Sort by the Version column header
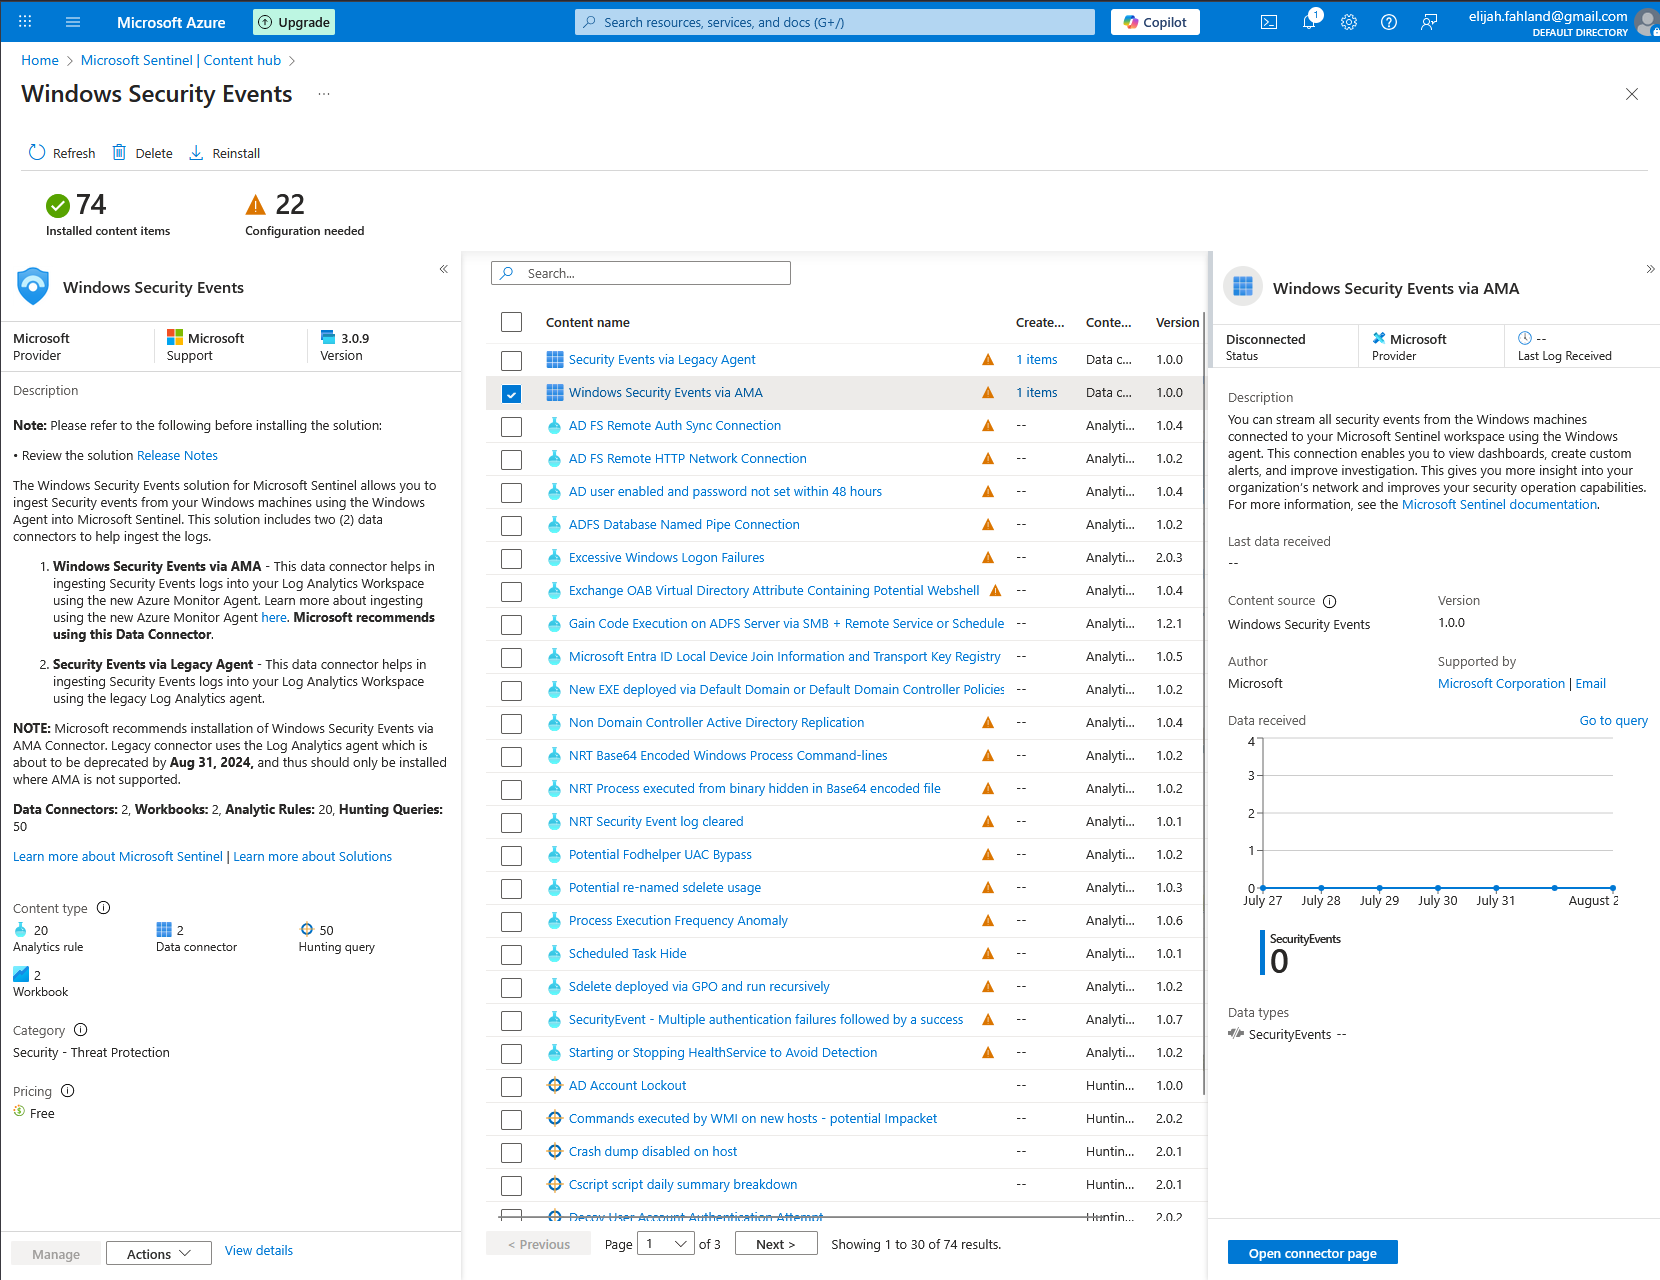Viewport: 1660px width, 1280px height. tap(1177, 322)
